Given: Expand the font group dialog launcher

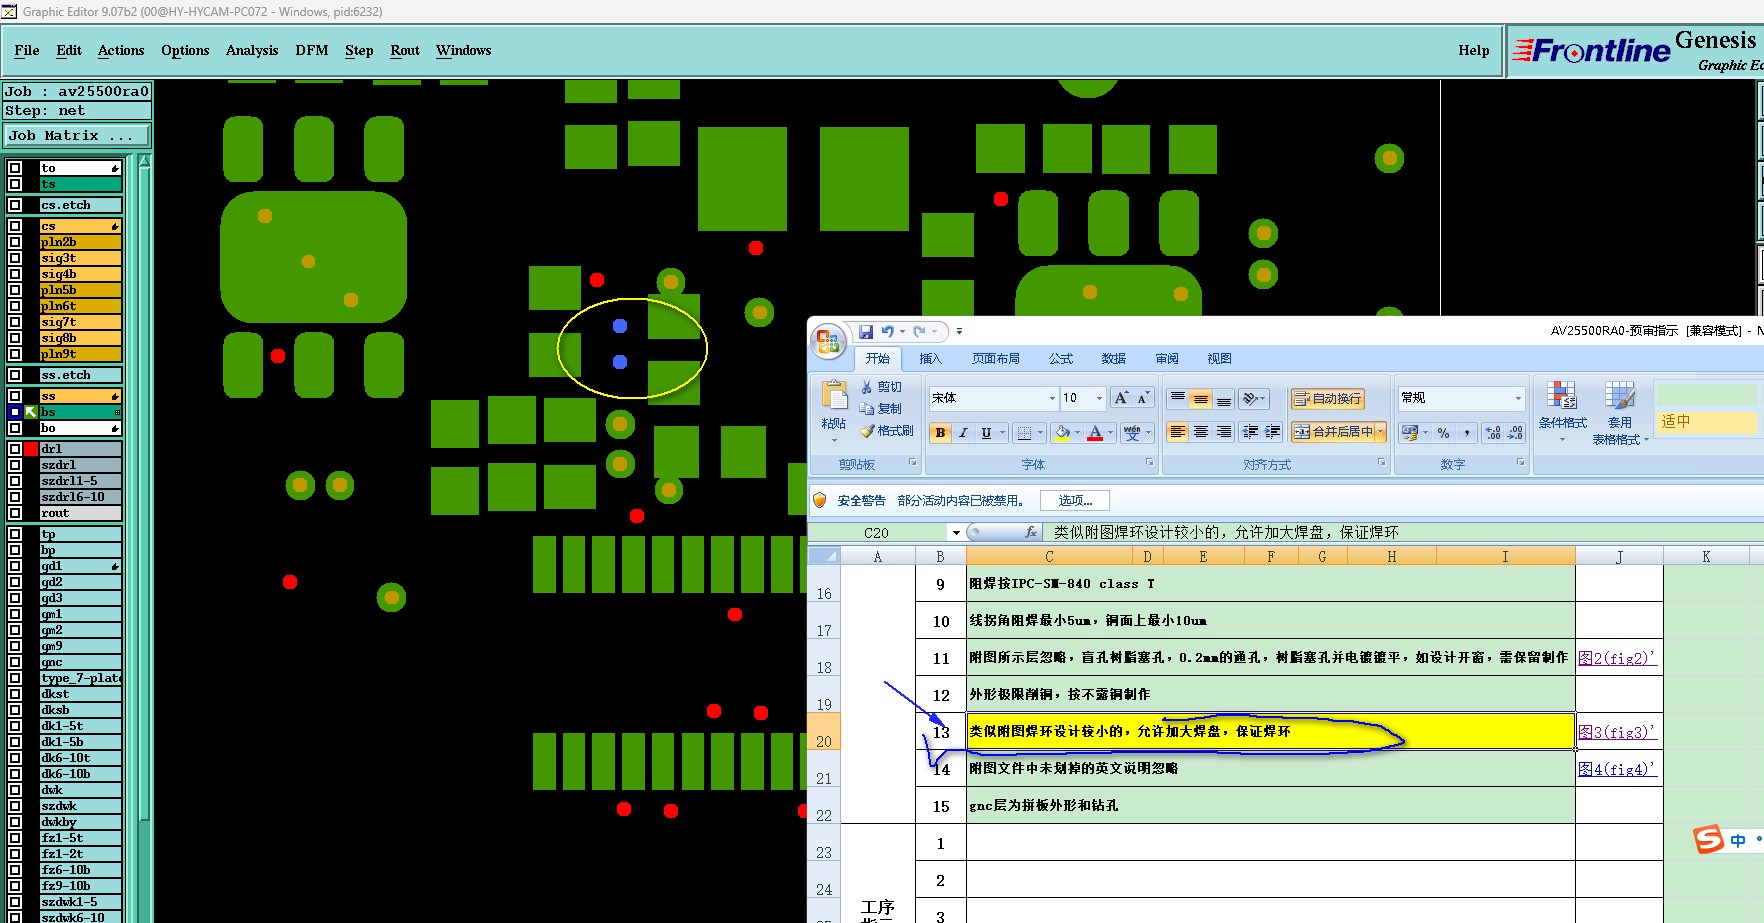Looking at the screenshot, I should 1149,463.
